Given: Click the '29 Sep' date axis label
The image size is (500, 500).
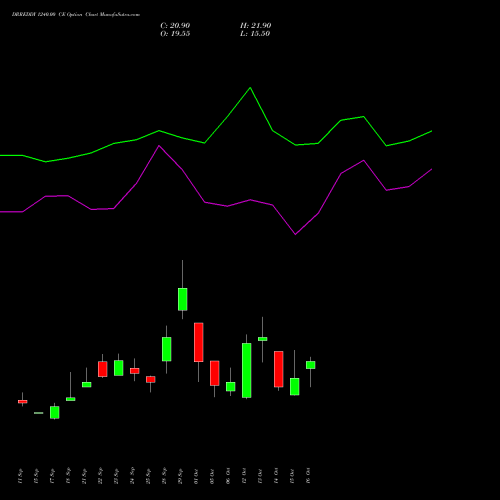Looking at the screenshot, I should click(x=180, y=476).
